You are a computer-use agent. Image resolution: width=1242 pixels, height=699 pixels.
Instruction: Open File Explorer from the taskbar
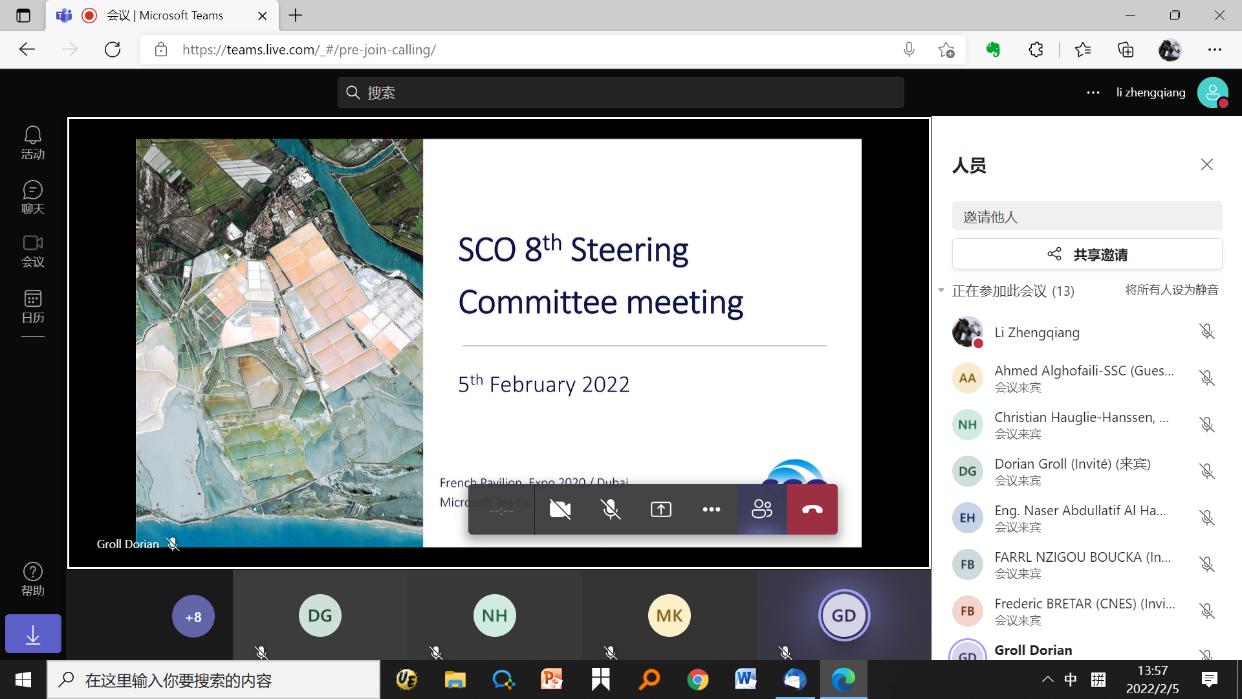[x=455, y=680]
